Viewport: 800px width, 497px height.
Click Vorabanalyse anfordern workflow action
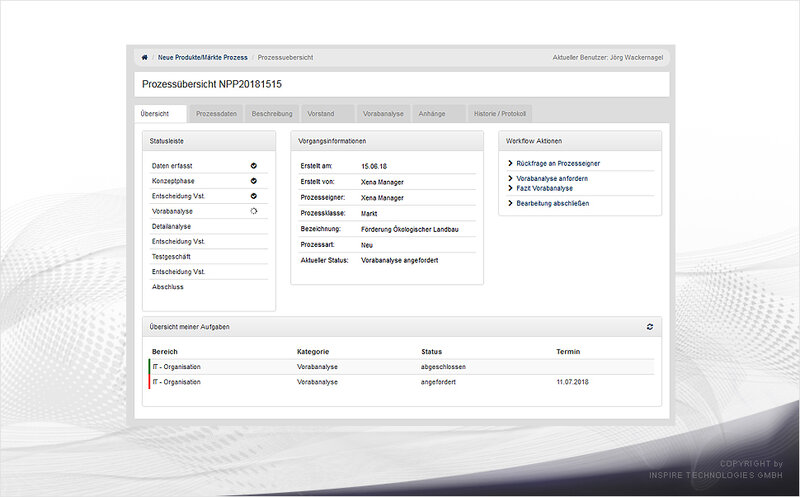[x=552, y=179]
